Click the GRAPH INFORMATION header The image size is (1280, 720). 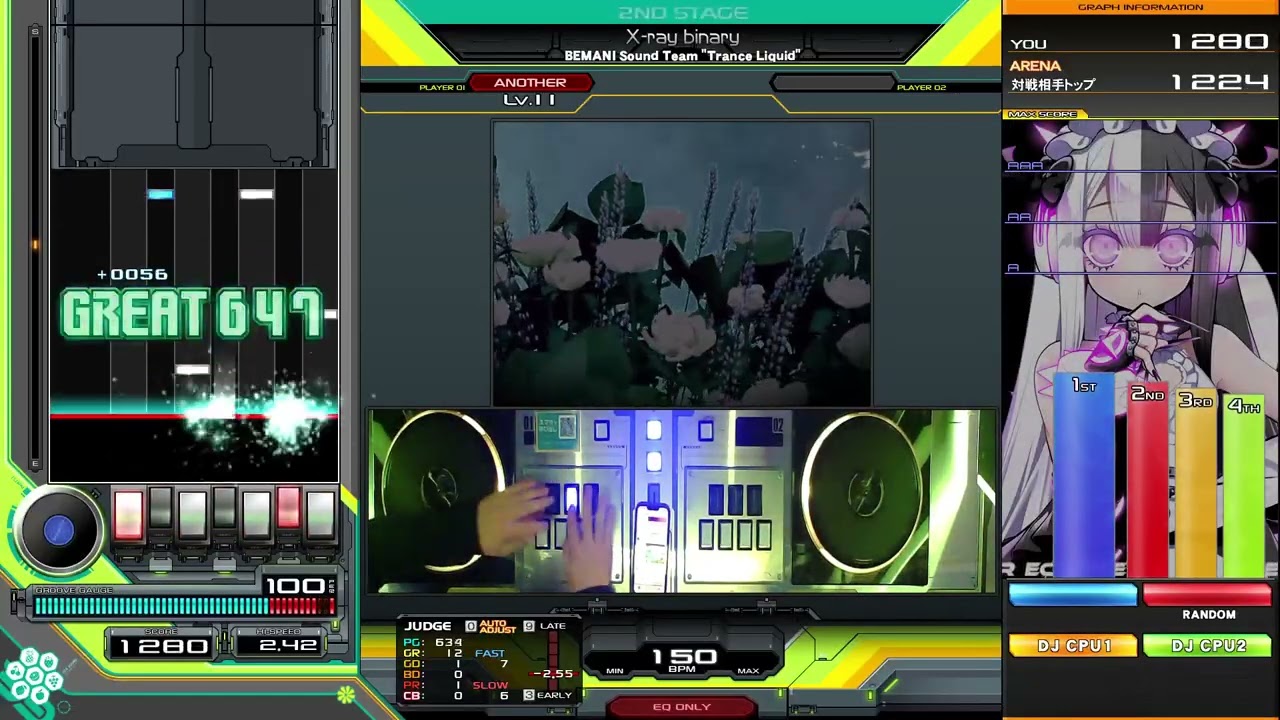[1140, 8]
